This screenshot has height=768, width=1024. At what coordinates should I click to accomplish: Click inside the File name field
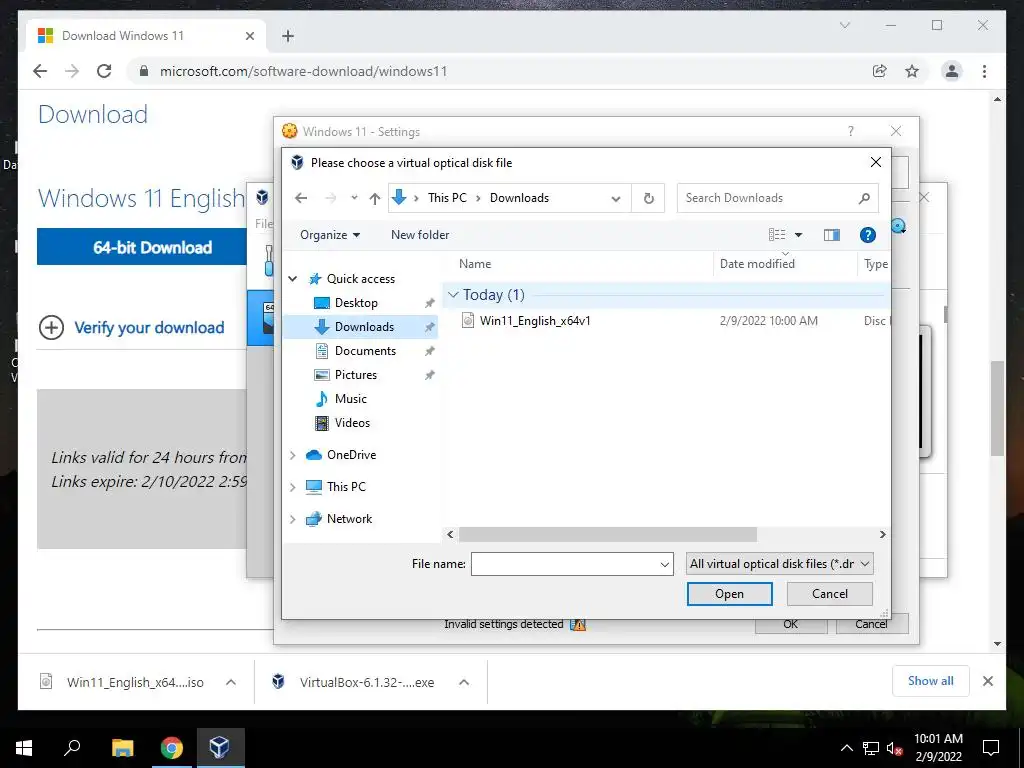pos(564,564)
